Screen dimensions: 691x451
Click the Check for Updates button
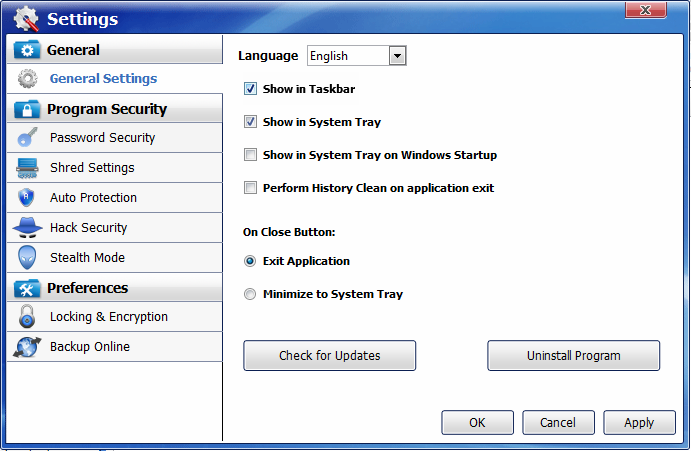[330, 355]
